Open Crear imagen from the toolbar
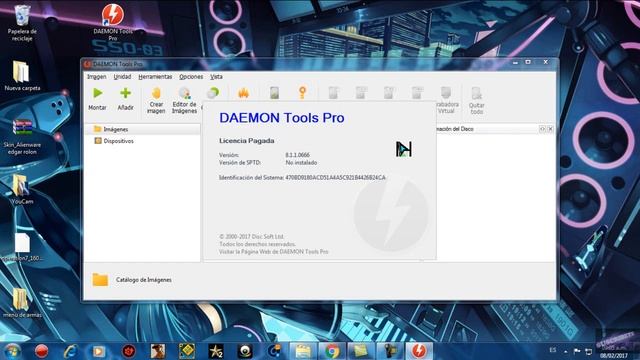640x360 pixels. pos(156,100)
